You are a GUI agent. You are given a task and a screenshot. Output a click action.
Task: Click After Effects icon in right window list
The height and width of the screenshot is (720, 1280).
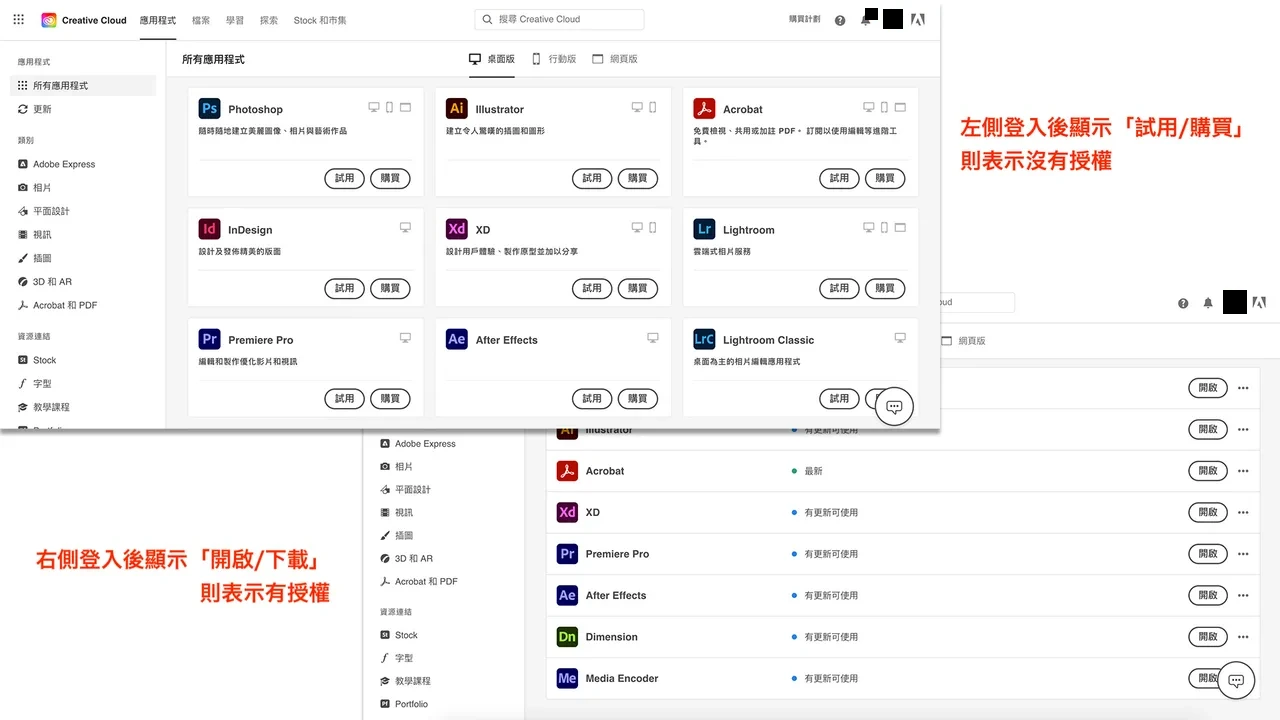coord(567,595)
